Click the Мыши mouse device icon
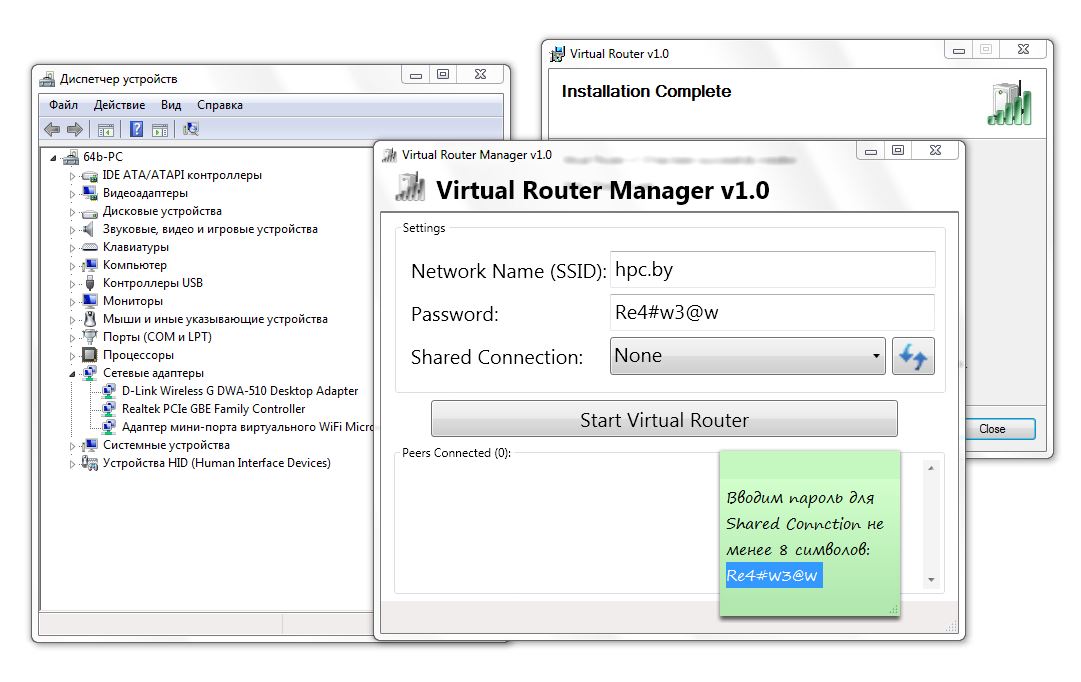The width and height of the screenshot is (1081, 682). pyautogui.click(x=90, y=319)
